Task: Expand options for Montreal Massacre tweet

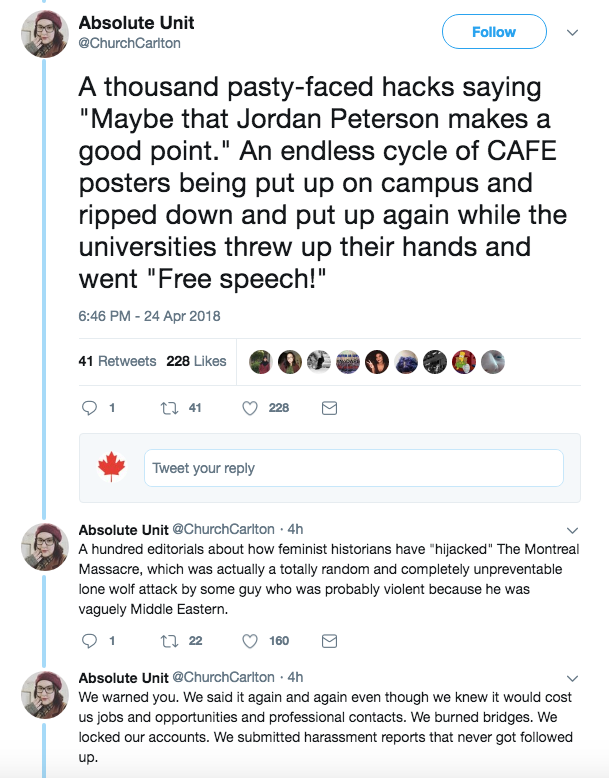Action: point(573,529)
